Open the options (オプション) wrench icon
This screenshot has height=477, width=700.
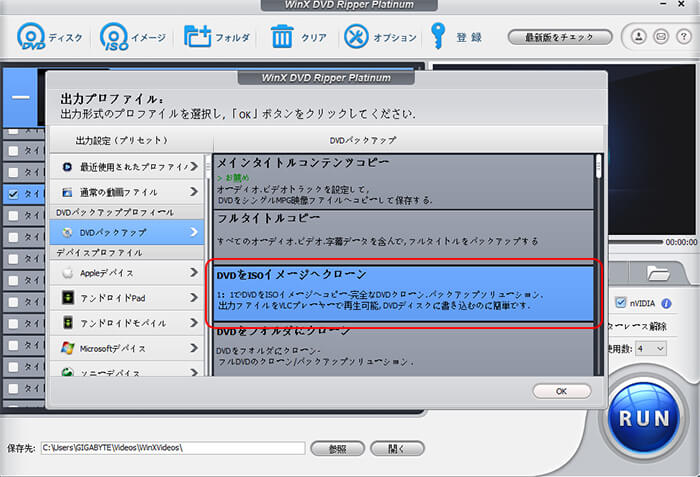click(380, 37)
